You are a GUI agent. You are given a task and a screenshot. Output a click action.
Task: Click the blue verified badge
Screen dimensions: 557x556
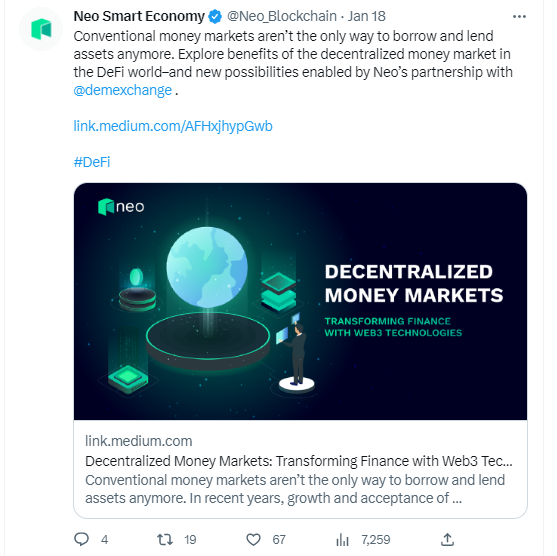point(215,17)
